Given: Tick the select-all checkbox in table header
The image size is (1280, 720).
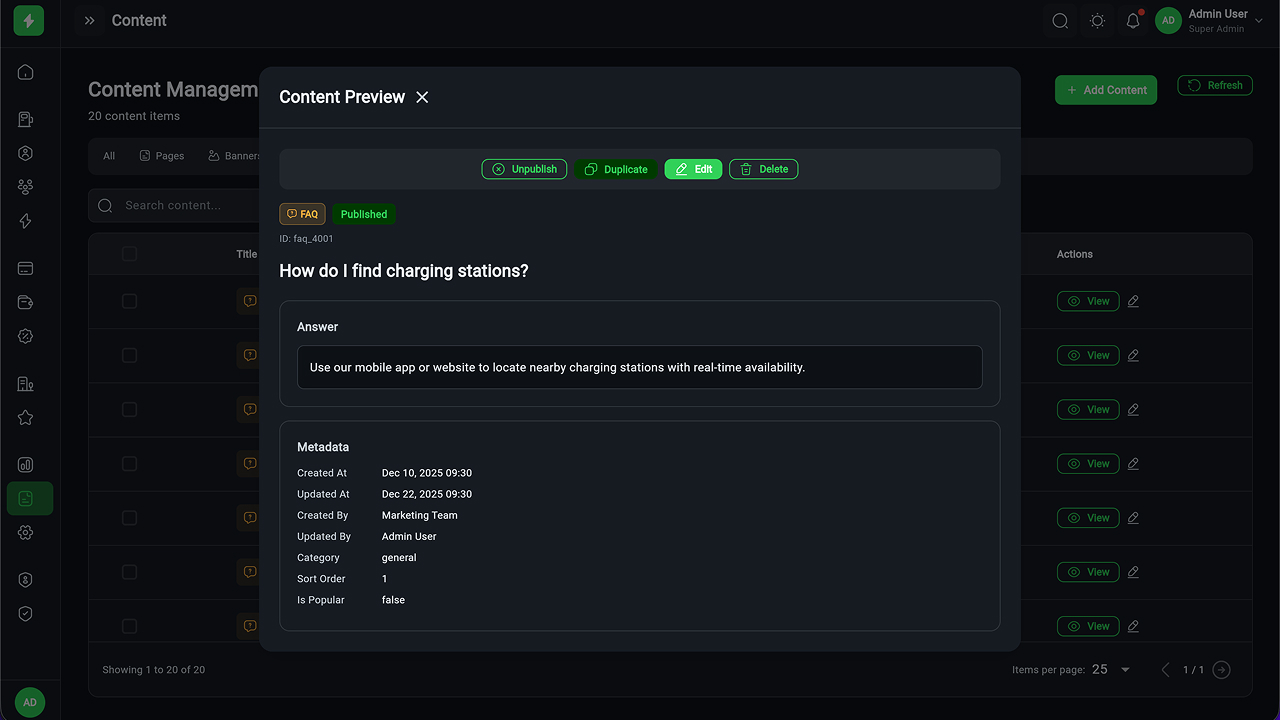Looking at the screenshot, I should (129, 254).
